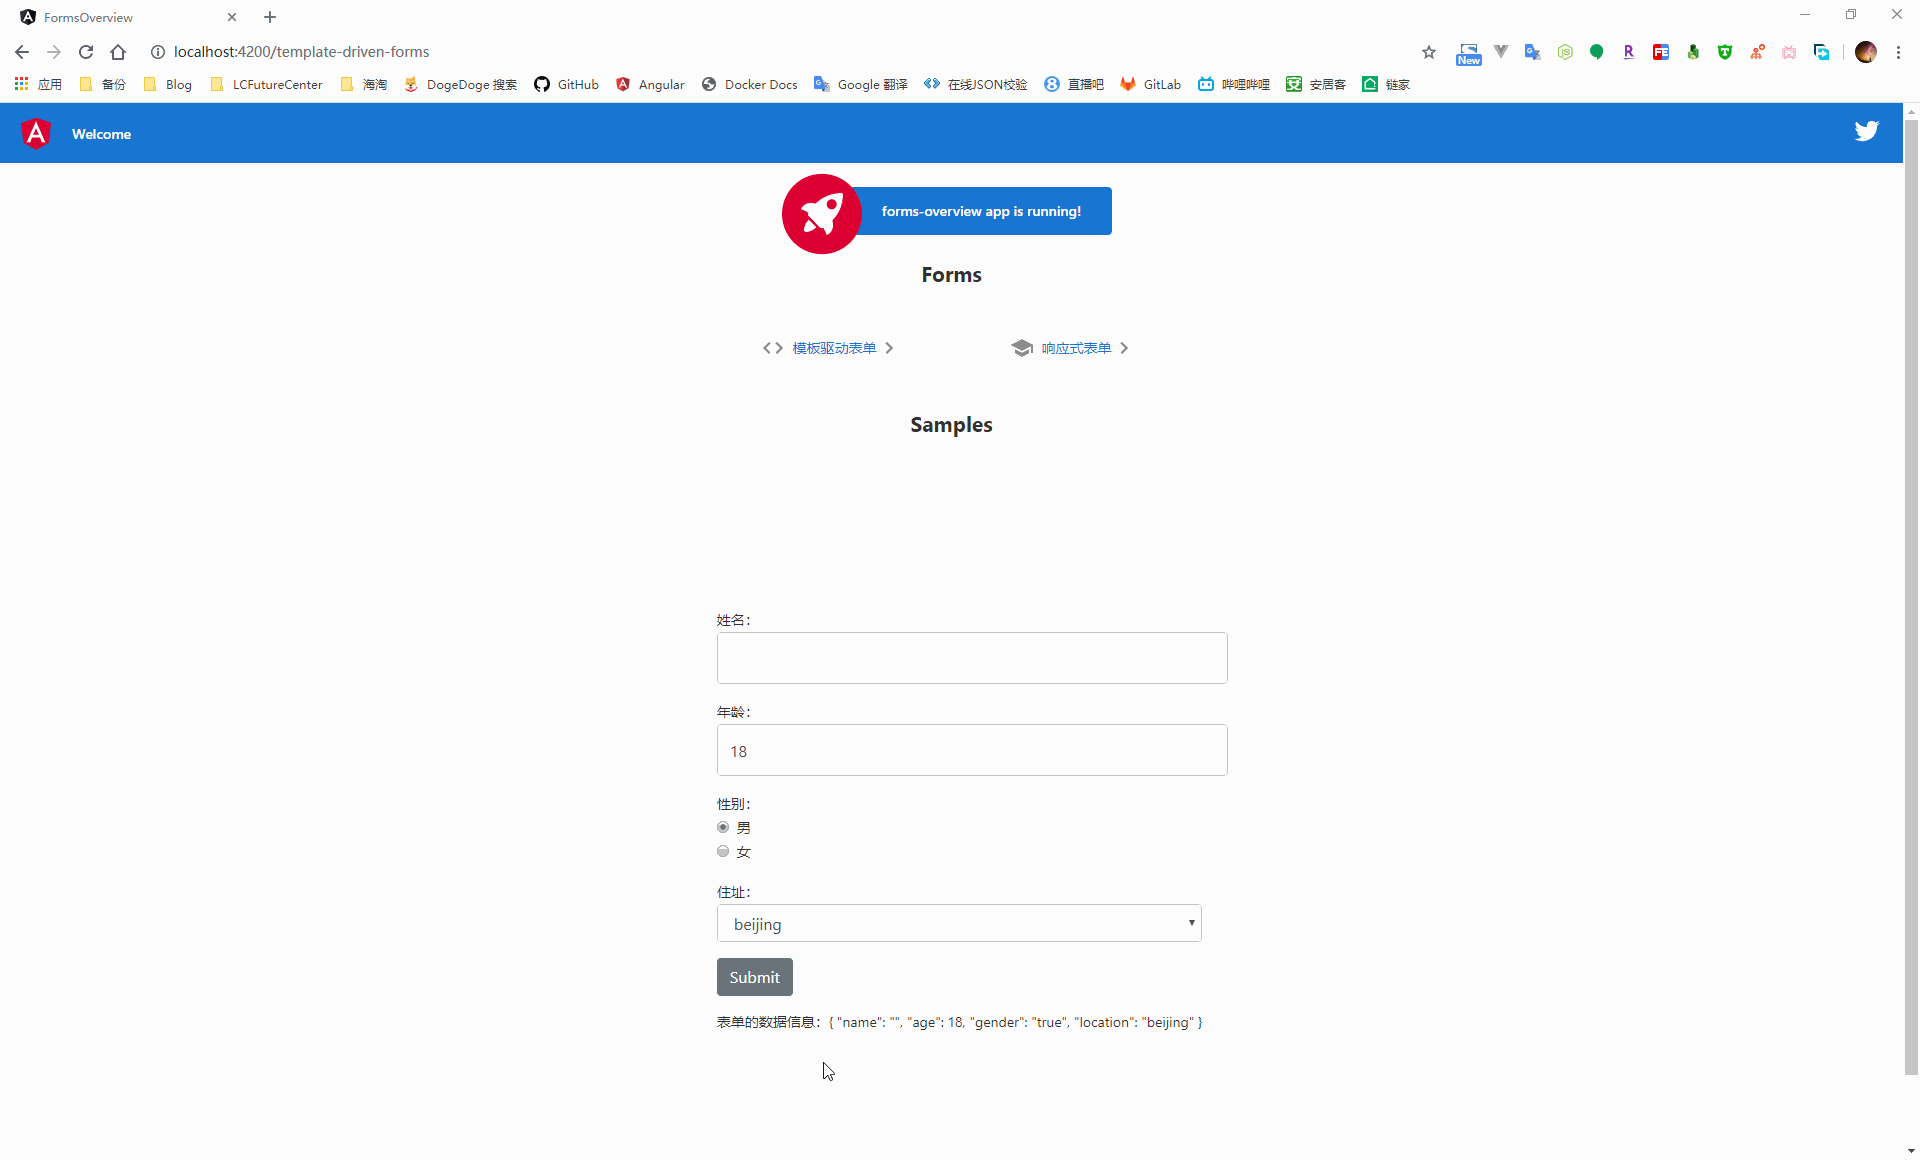1920x1160 pixels.
Task: Open the Twitter bird icon link
Action: 1866,131
